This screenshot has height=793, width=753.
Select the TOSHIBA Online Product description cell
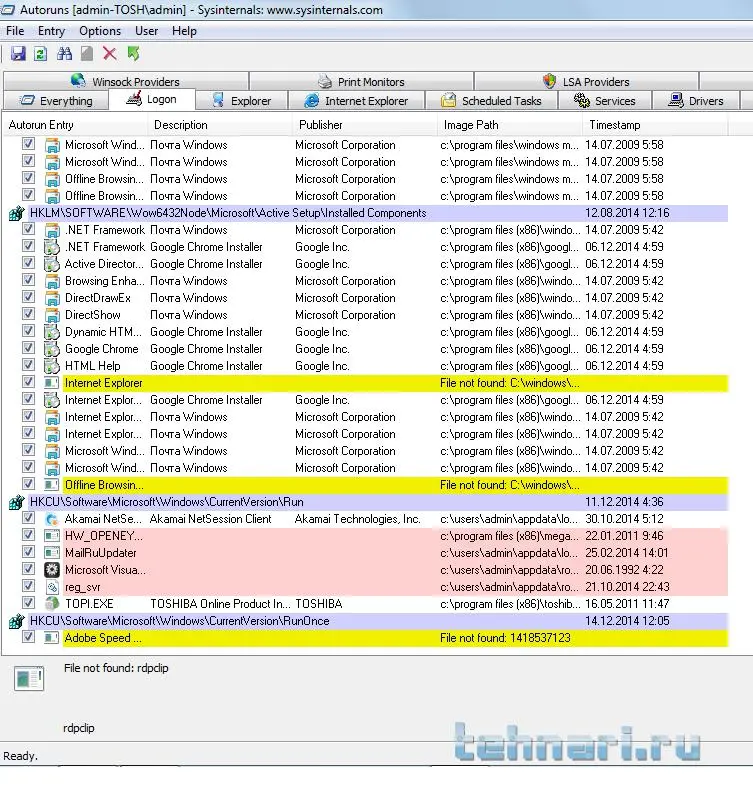[x=220, y=604]
